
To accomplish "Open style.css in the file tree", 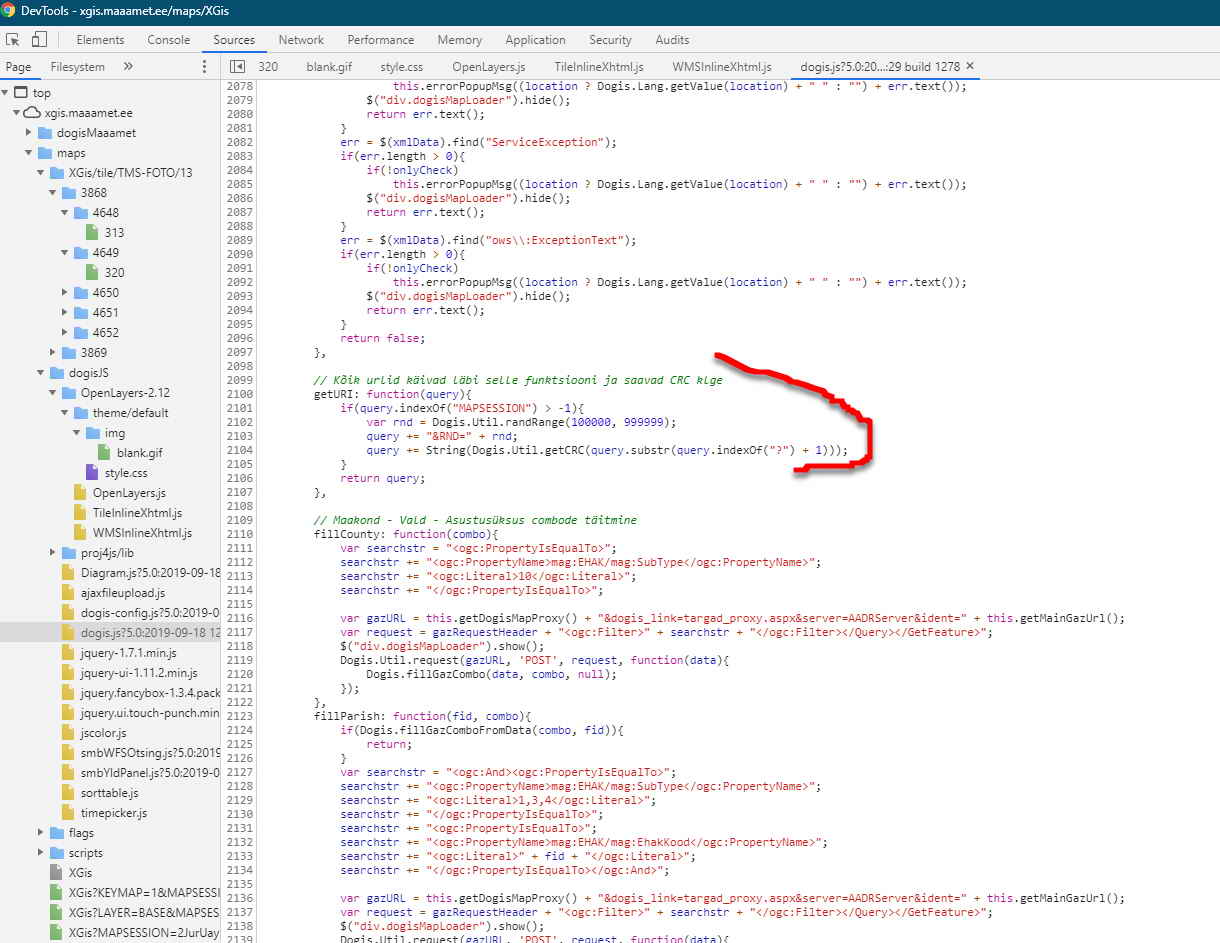I will click(125, 473).
